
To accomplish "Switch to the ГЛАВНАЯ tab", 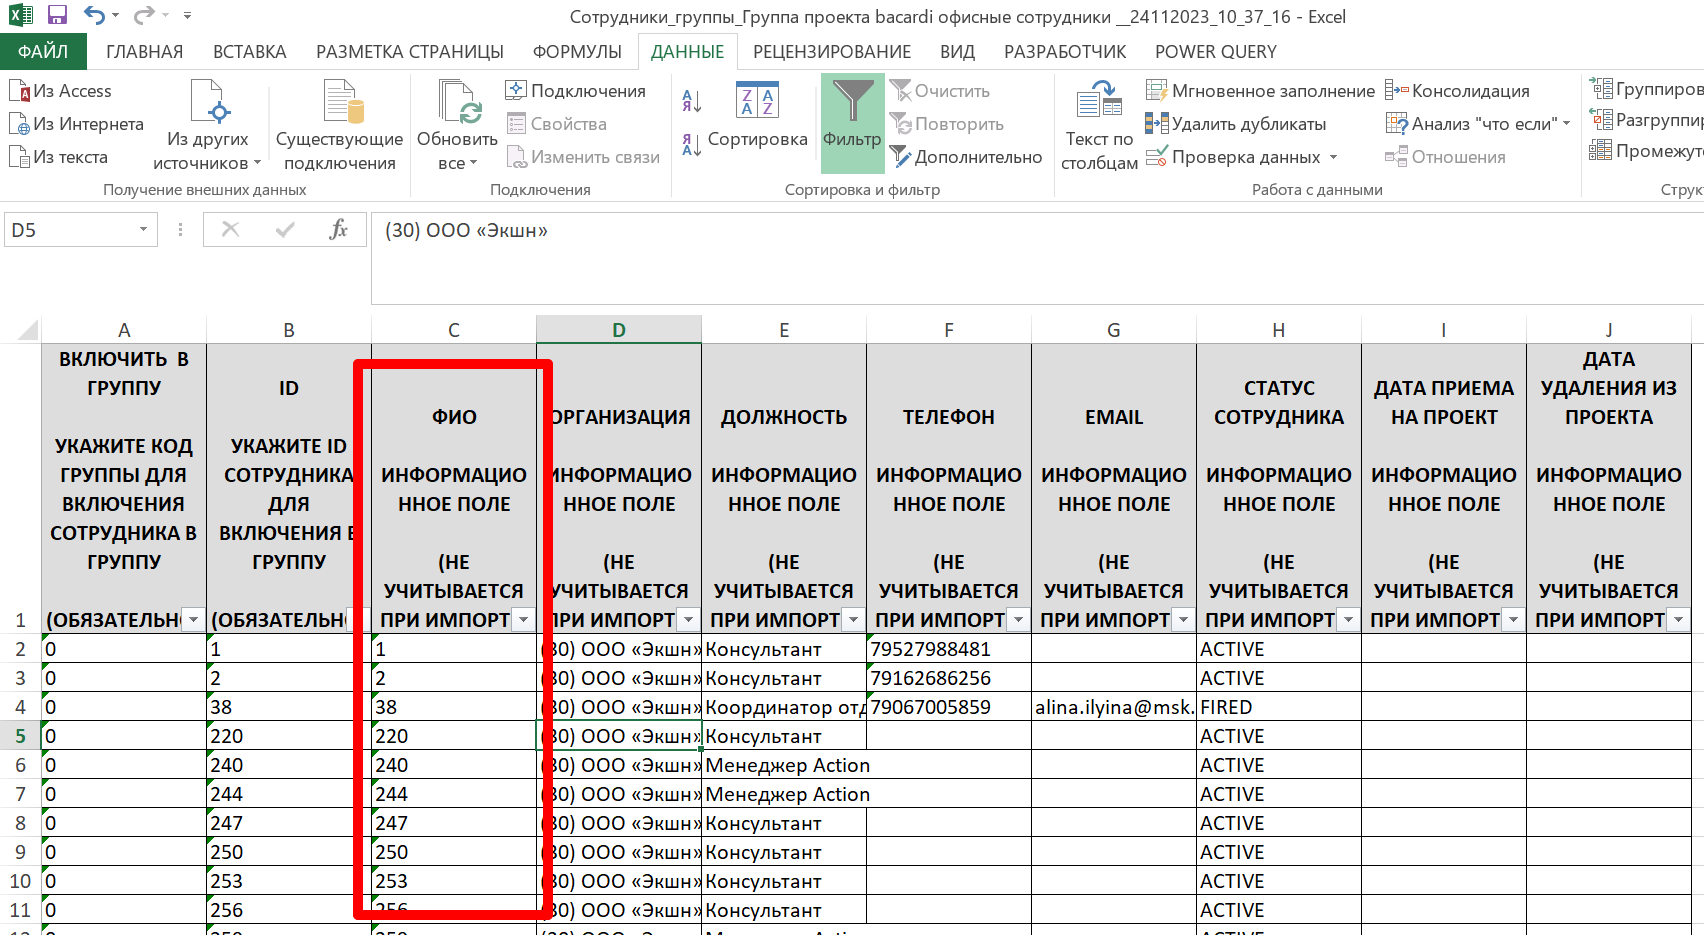I will point(144,52).
